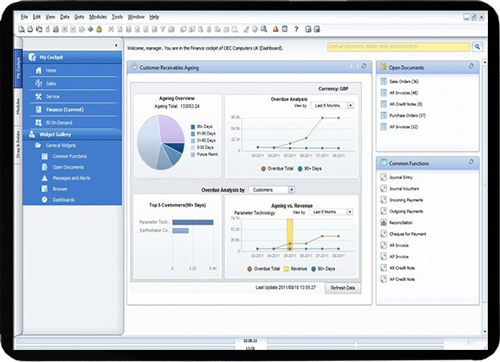Viewport: 500px width, 362px height.
Task: Click the funnel Filter toolbar icon
Action: (x=163, y=29)
